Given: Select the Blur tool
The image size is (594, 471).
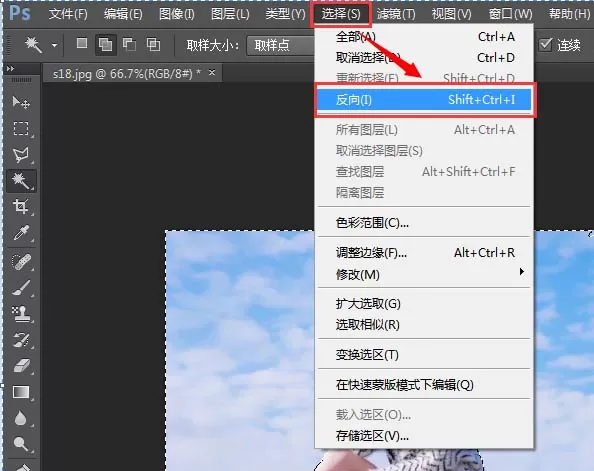Looking at the screenshot, I should [x=21, y=418].
